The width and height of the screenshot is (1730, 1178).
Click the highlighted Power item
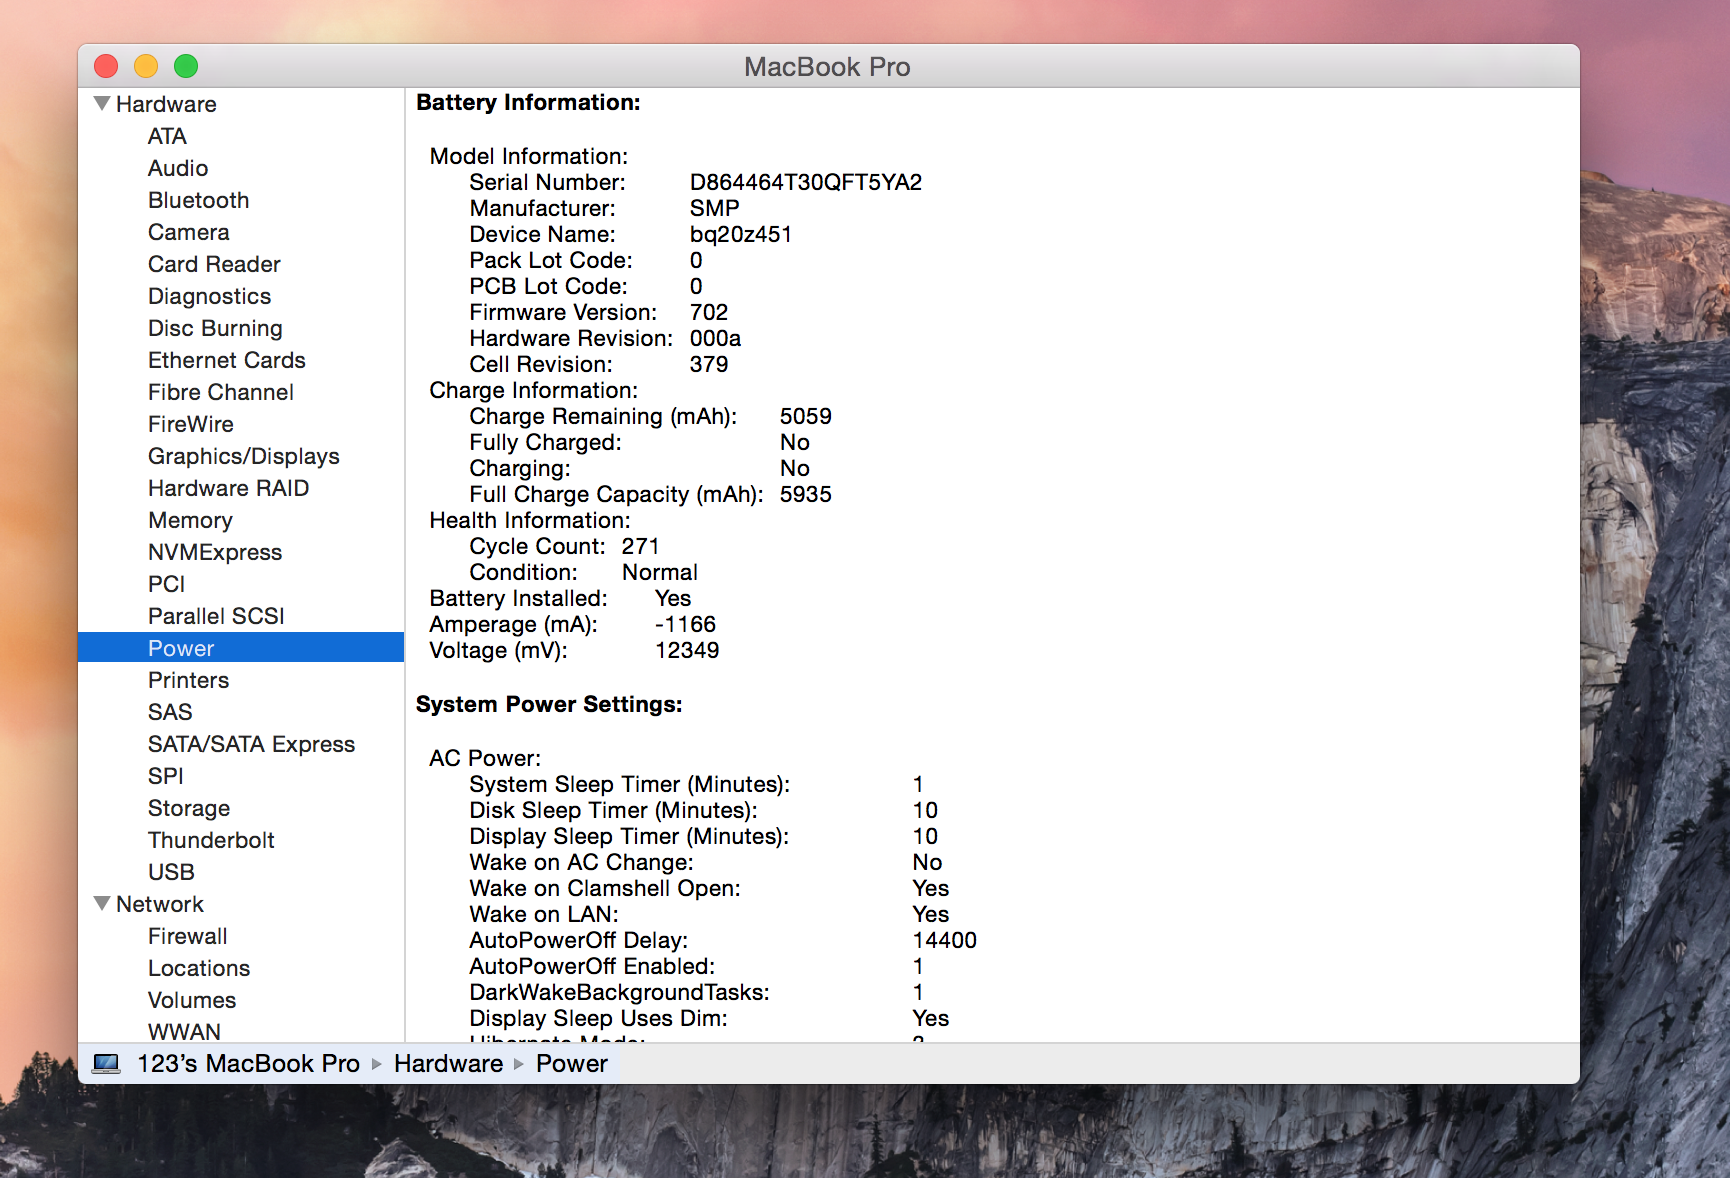click(241, 648)
